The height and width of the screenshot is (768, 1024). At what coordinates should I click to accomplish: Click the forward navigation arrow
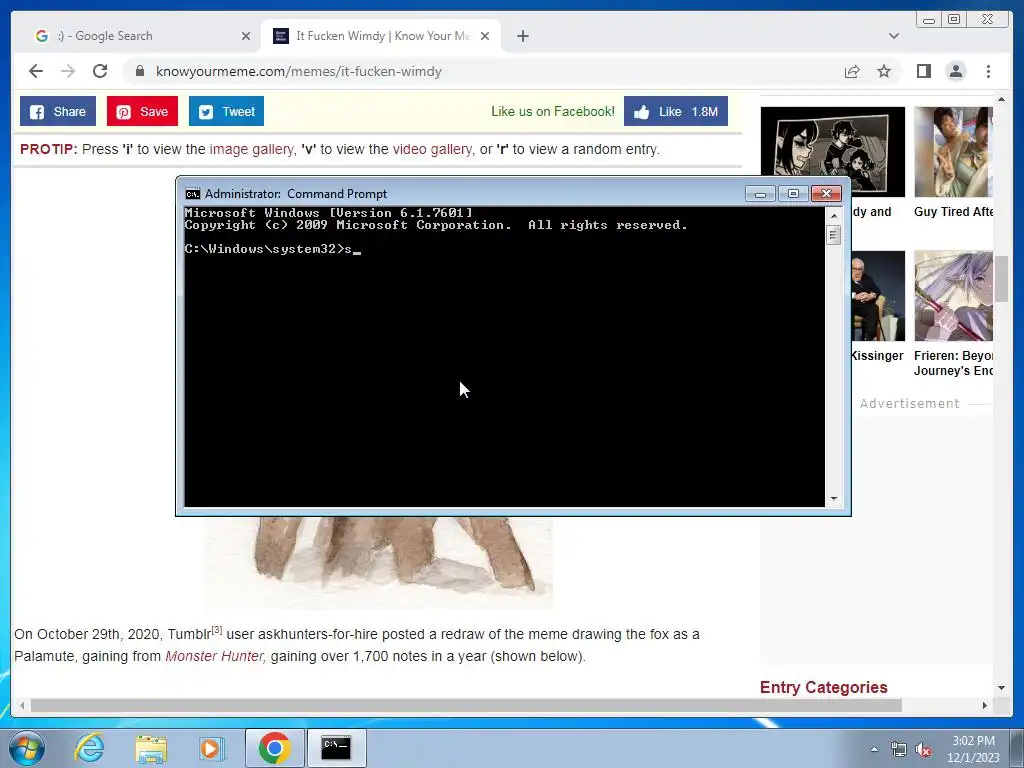pos(68,71)
